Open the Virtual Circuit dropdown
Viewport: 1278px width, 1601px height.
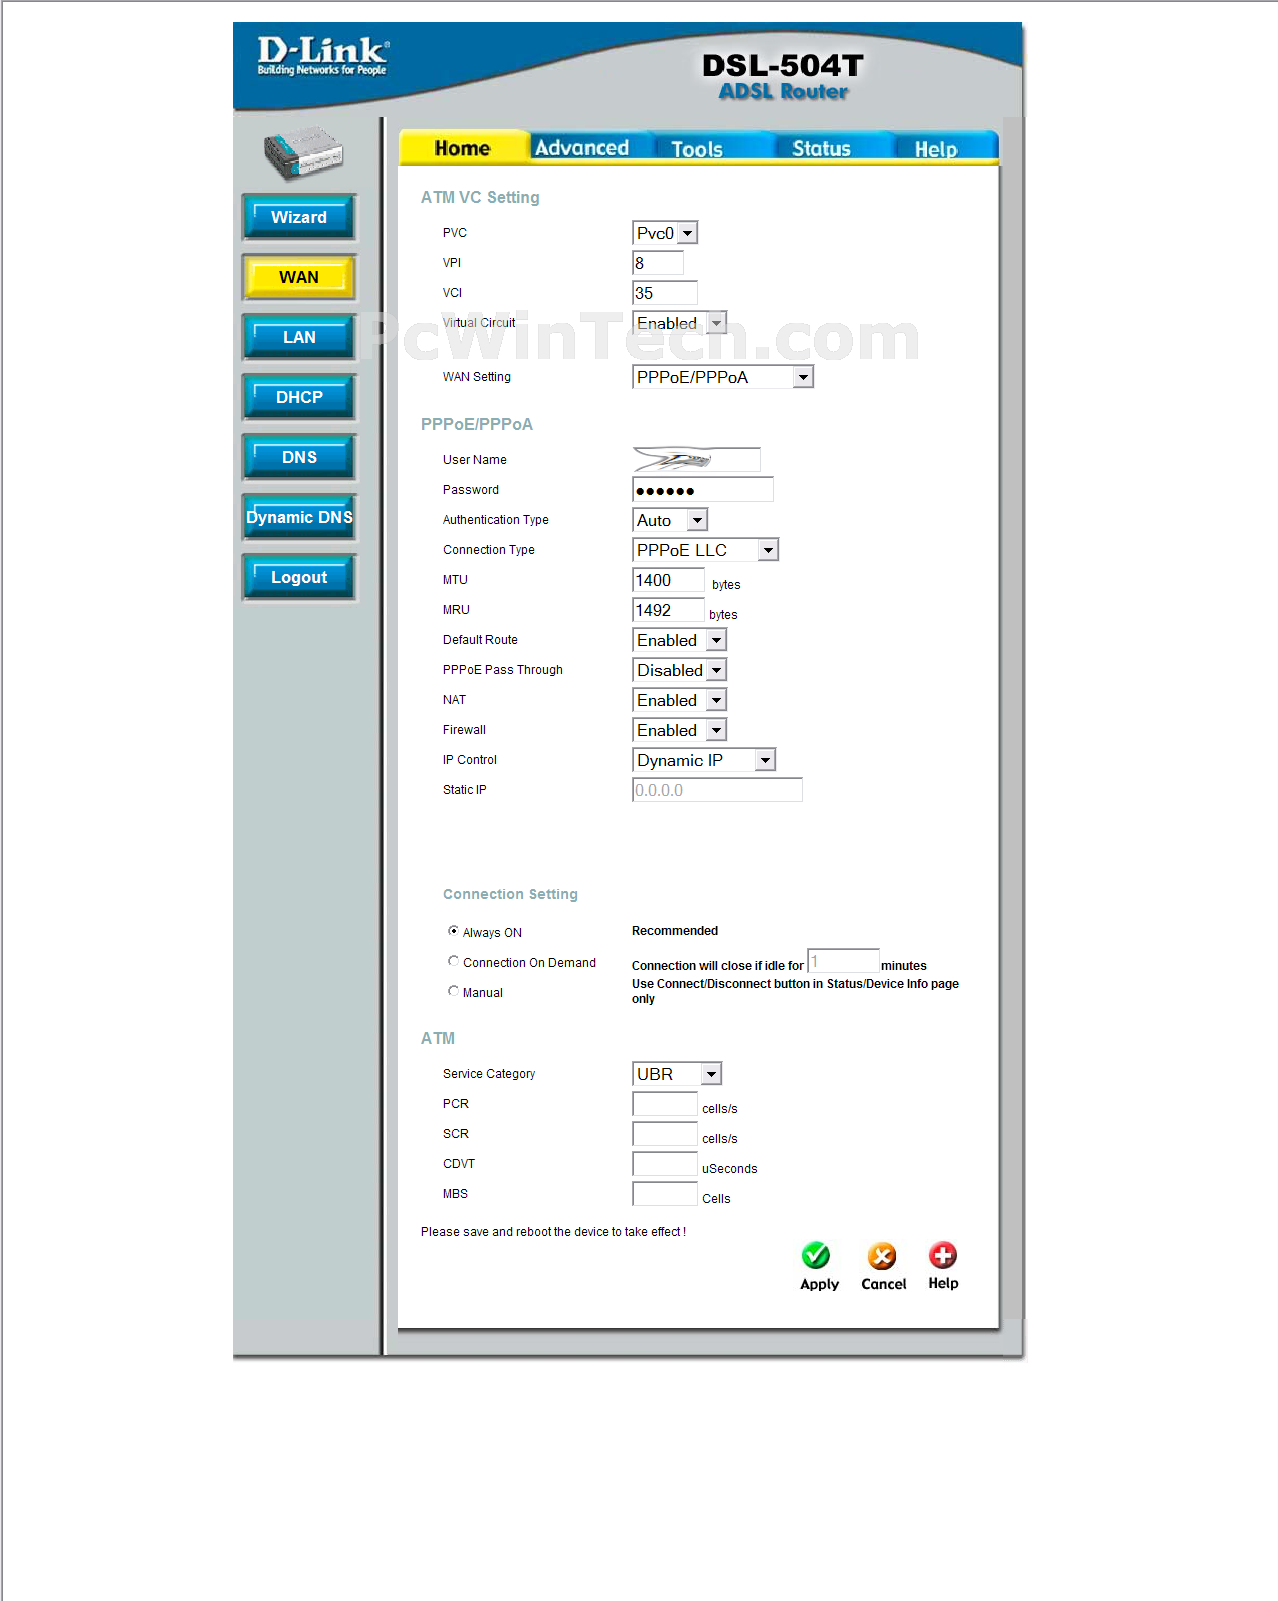pos(679,323)
